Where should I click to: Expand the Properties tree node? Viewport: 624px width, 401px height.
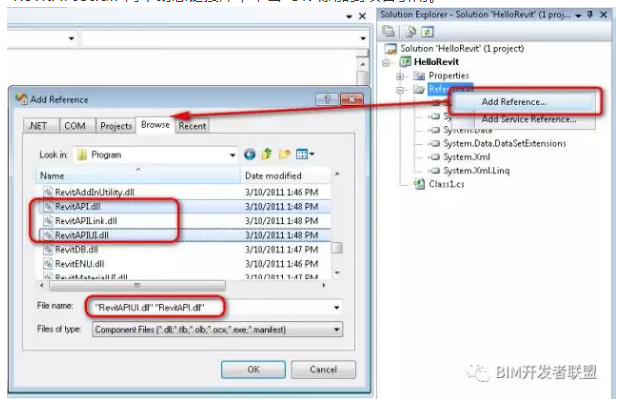[400, 76]
